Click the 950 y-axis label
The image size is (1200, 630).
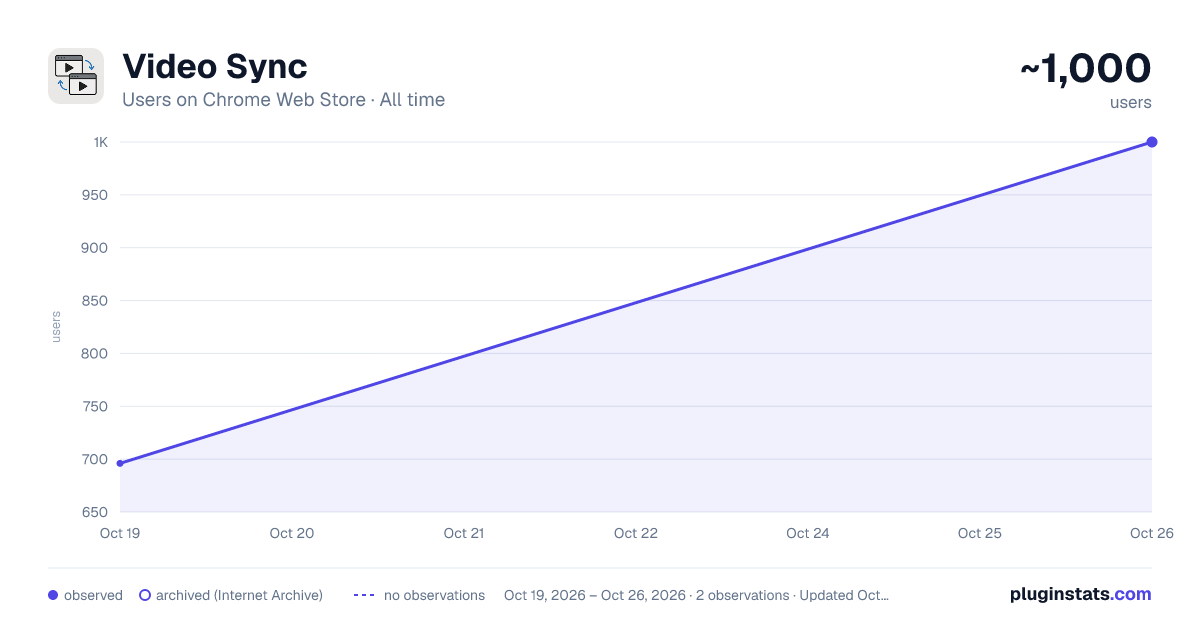(x=95, y=195)
